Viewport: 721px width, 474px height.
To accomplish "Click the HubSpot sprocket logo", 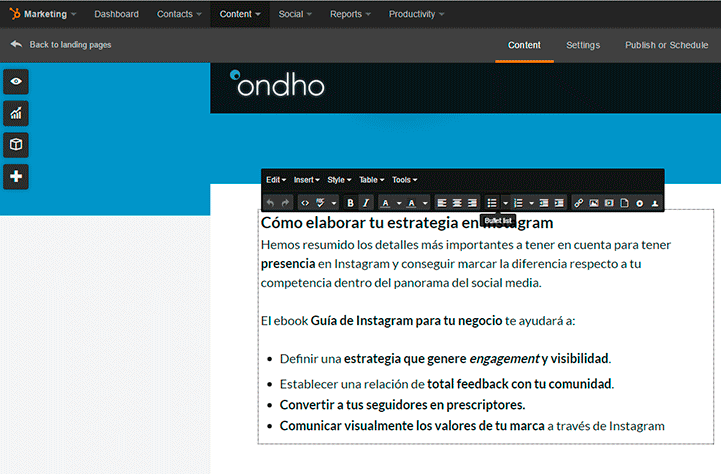I will coord(15,14).
